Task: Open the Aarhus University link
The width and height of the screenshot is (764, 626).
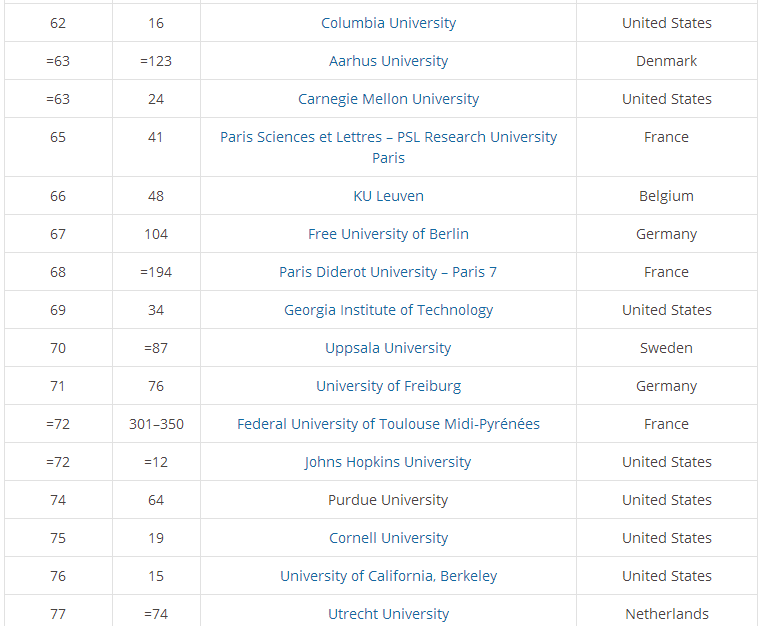Action: pyautogui.click(x=388, y=61)
